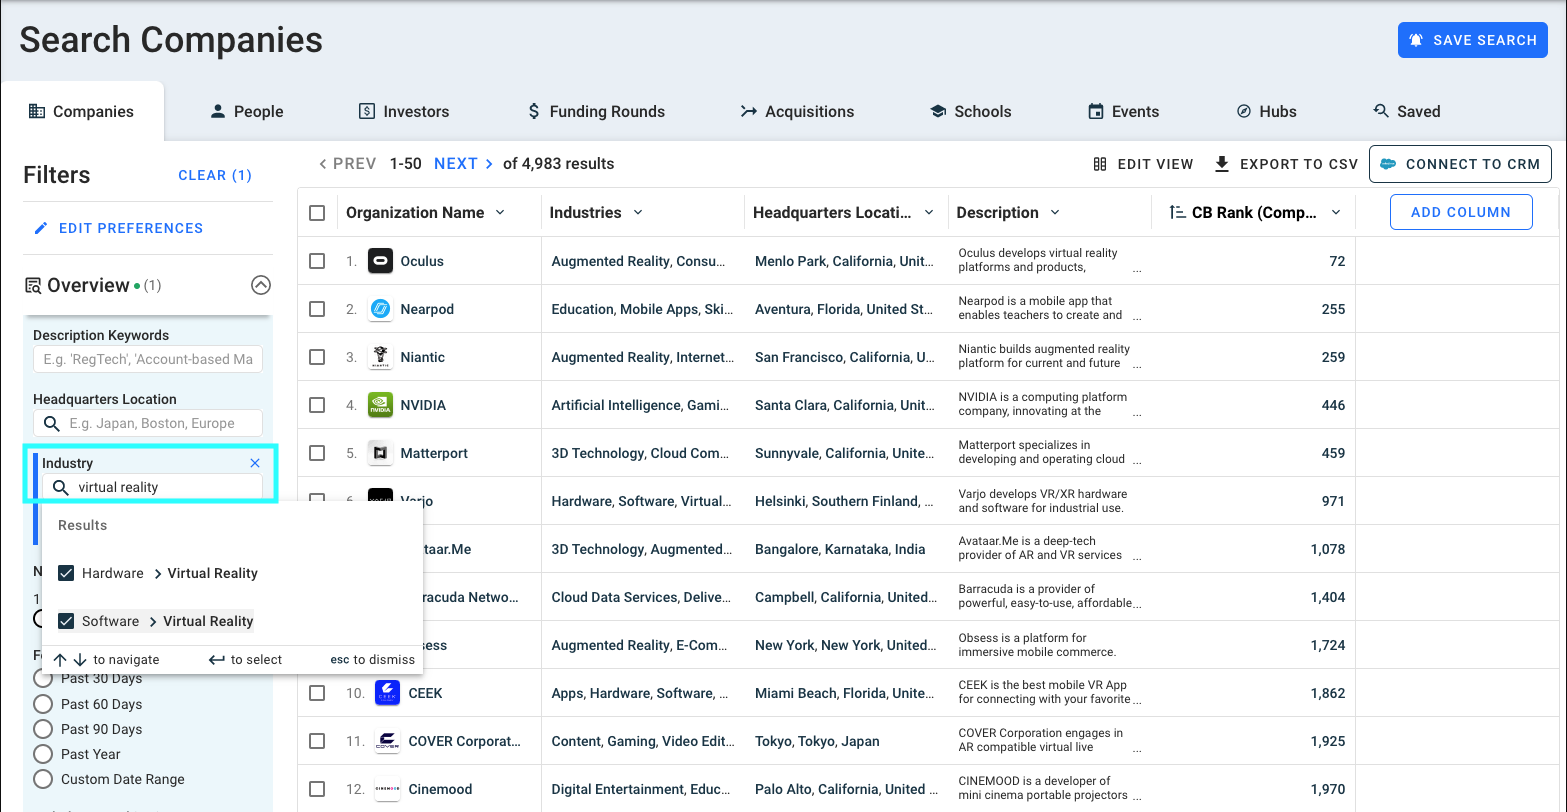Click the Nearpod company logo
1567x812 pixels.
click(x=380, y=309)
